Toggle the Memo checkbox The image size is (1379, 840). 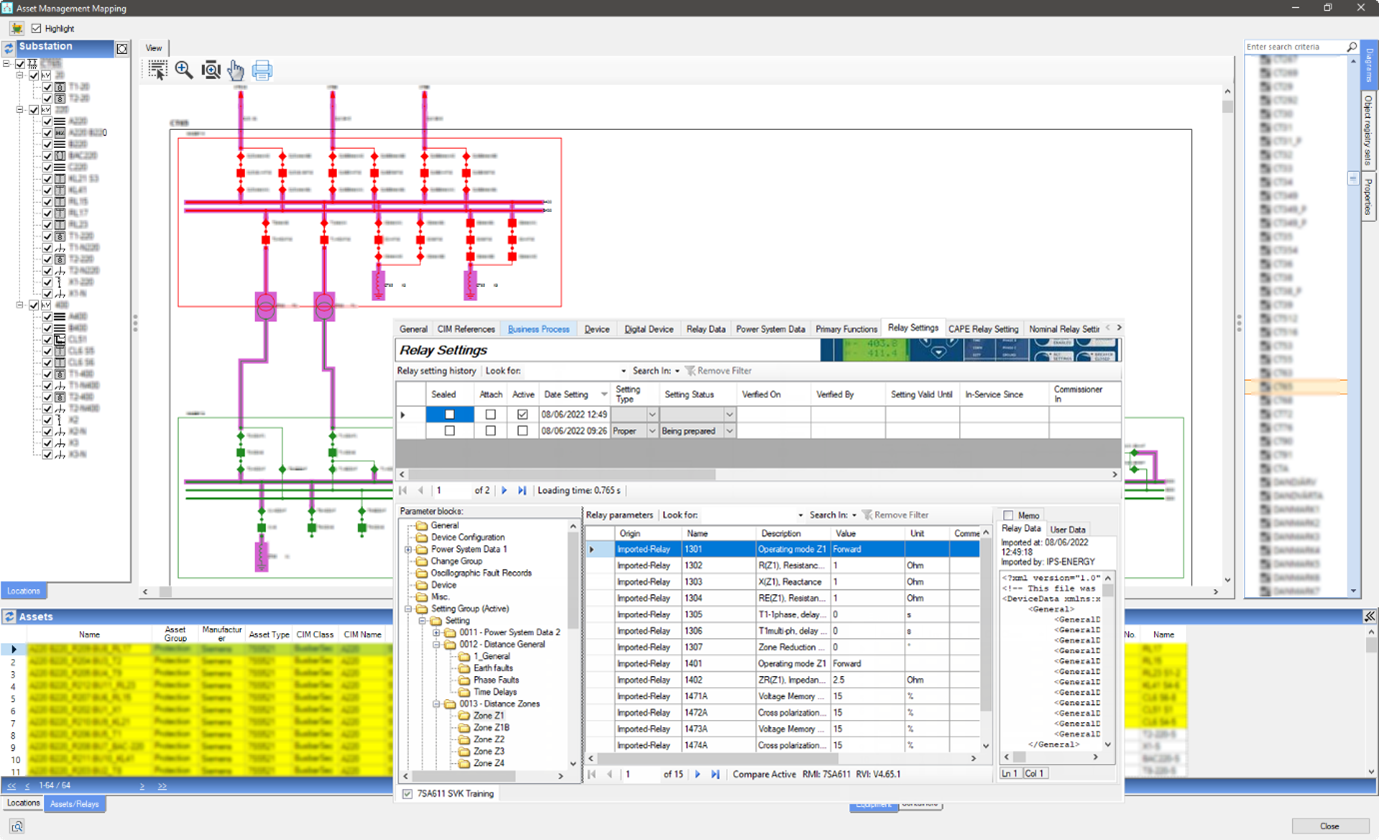(1008, 516)
